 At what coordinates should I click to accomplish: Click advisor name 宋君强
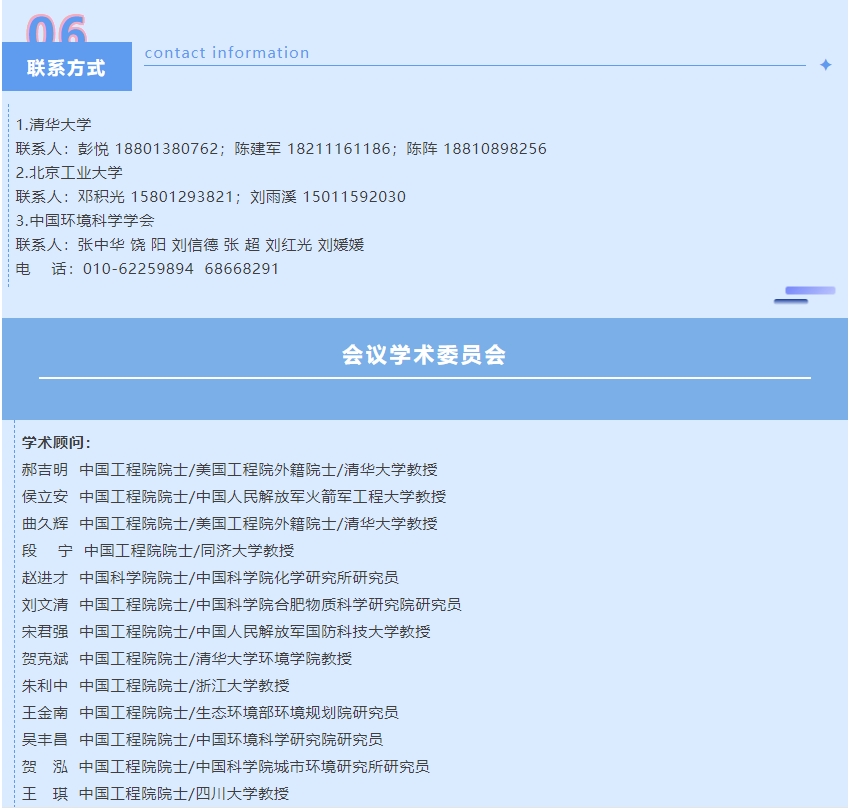point(45,631)
